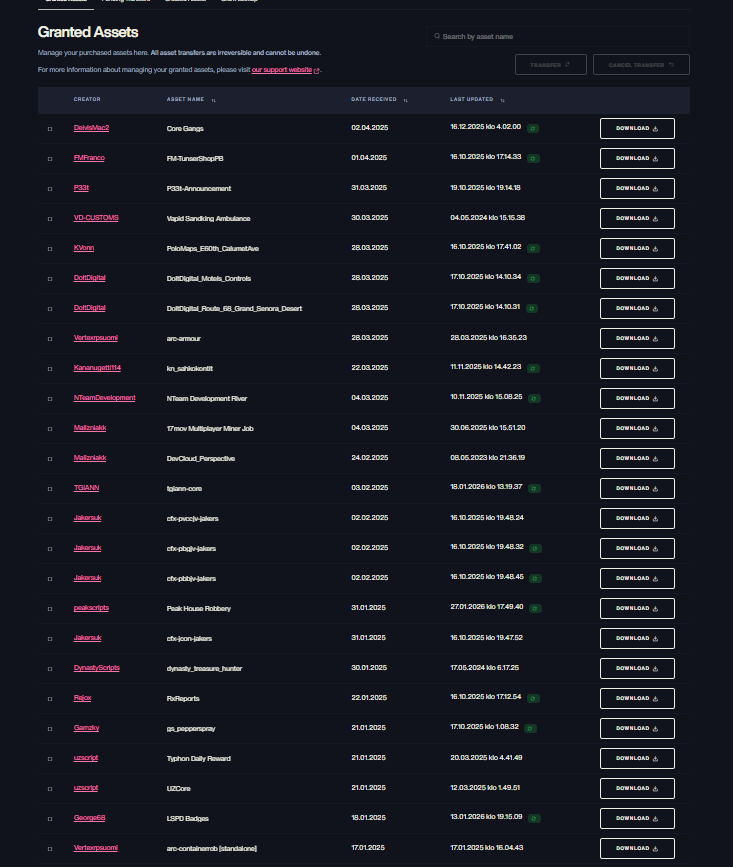This screenshot has width=733, height=867.
Task: Click date received 22.03.2025 for kn_sahkokontit
Action: coord(370,368)
